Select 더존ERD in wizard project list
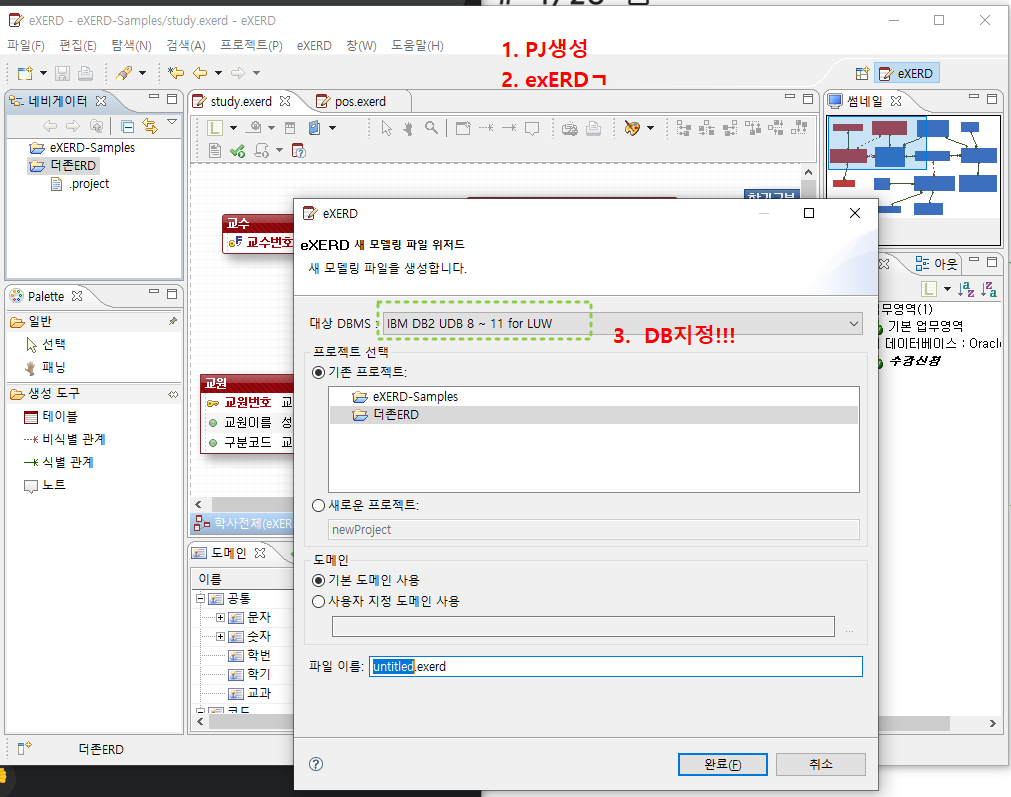 [594, 415]
